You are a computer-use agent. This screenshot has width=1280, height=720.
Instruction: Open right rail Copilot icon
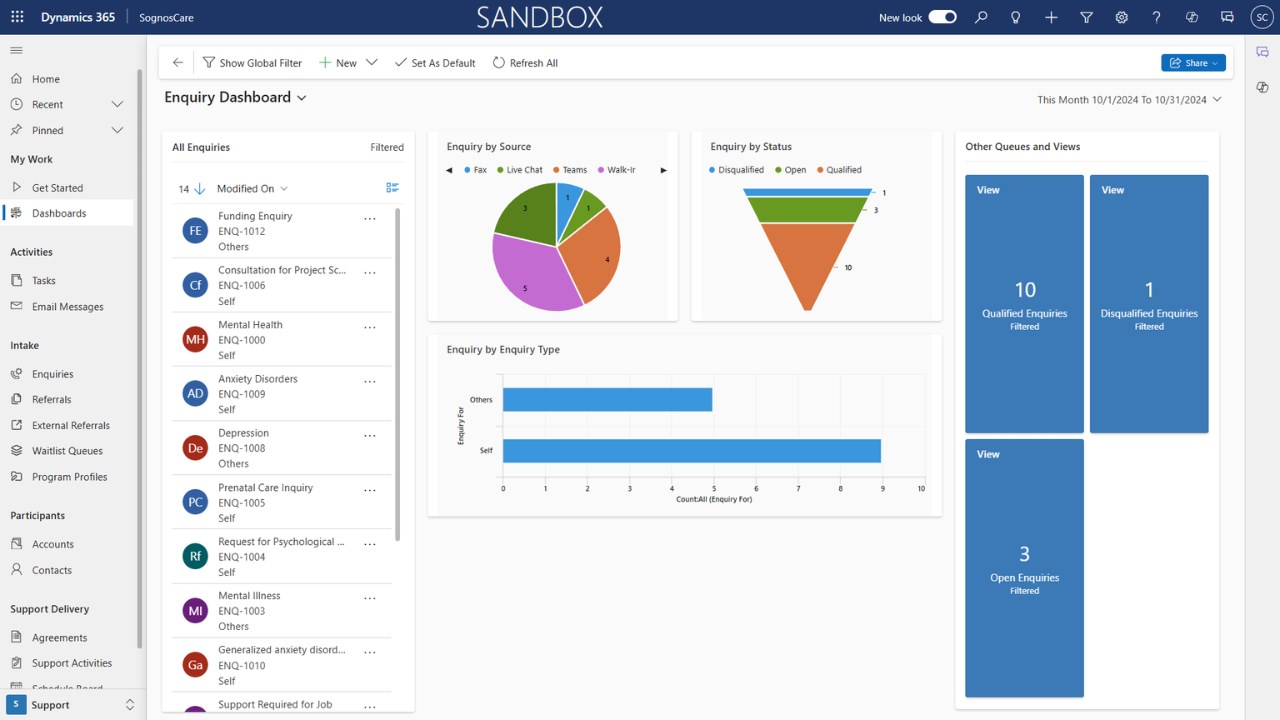1263,87
